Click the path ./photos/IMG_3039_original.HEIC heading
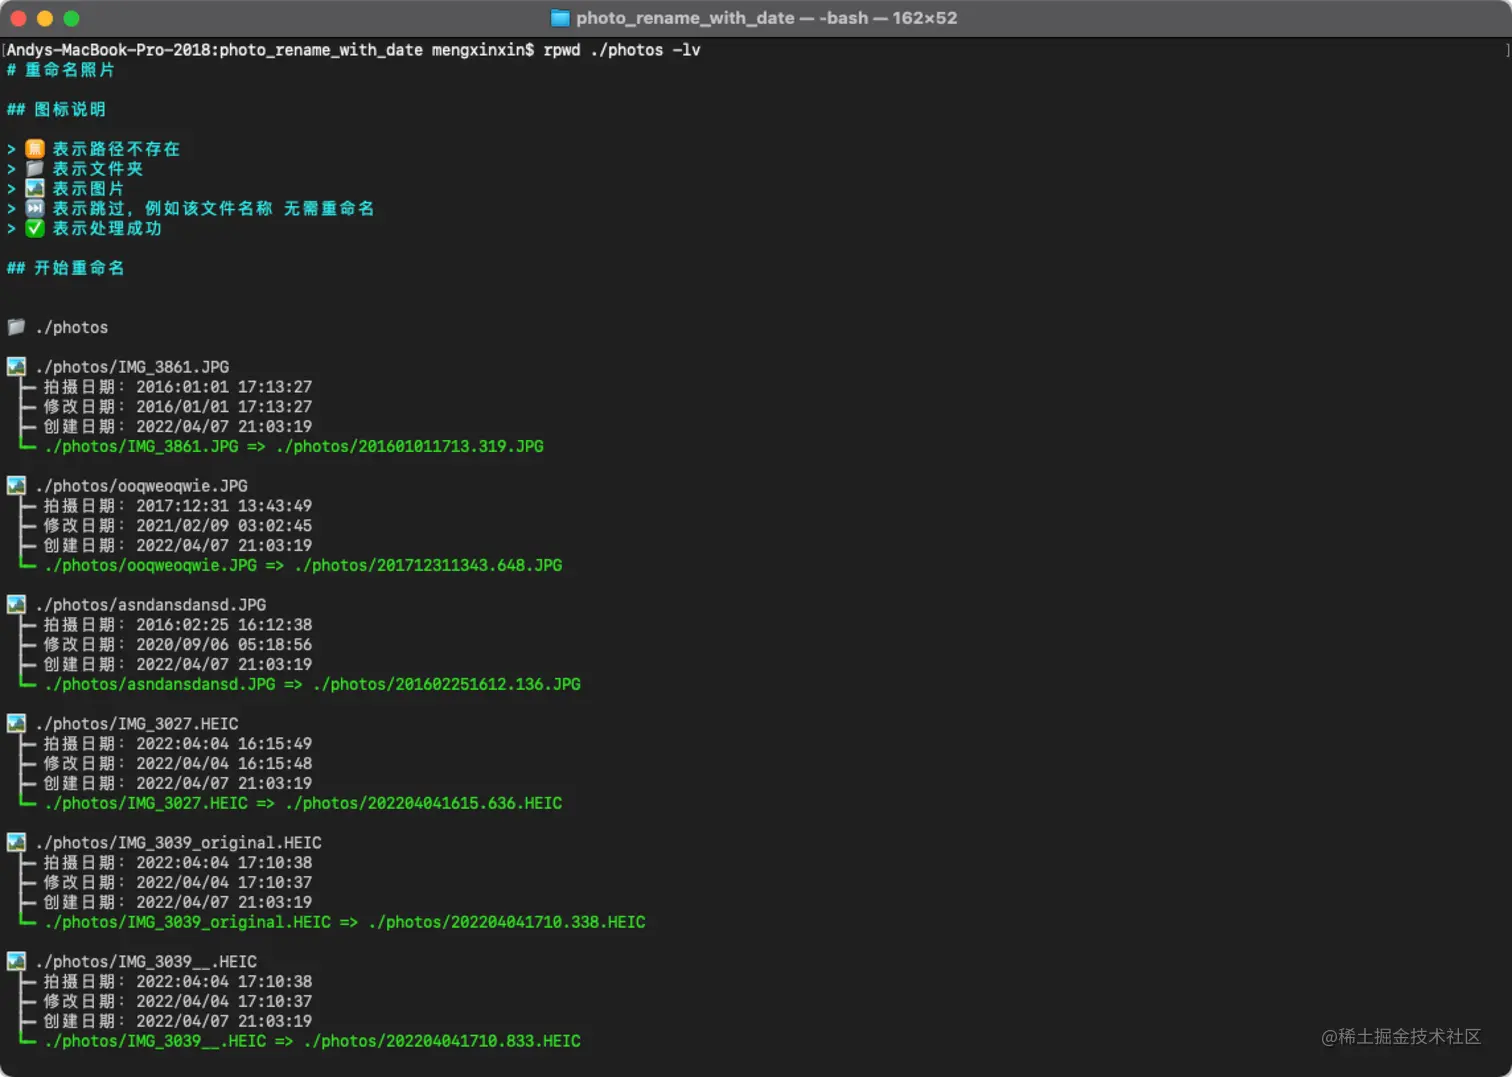Image resolution: width=1512 pixels, height=1077 pixels. [x=178, y=843]
